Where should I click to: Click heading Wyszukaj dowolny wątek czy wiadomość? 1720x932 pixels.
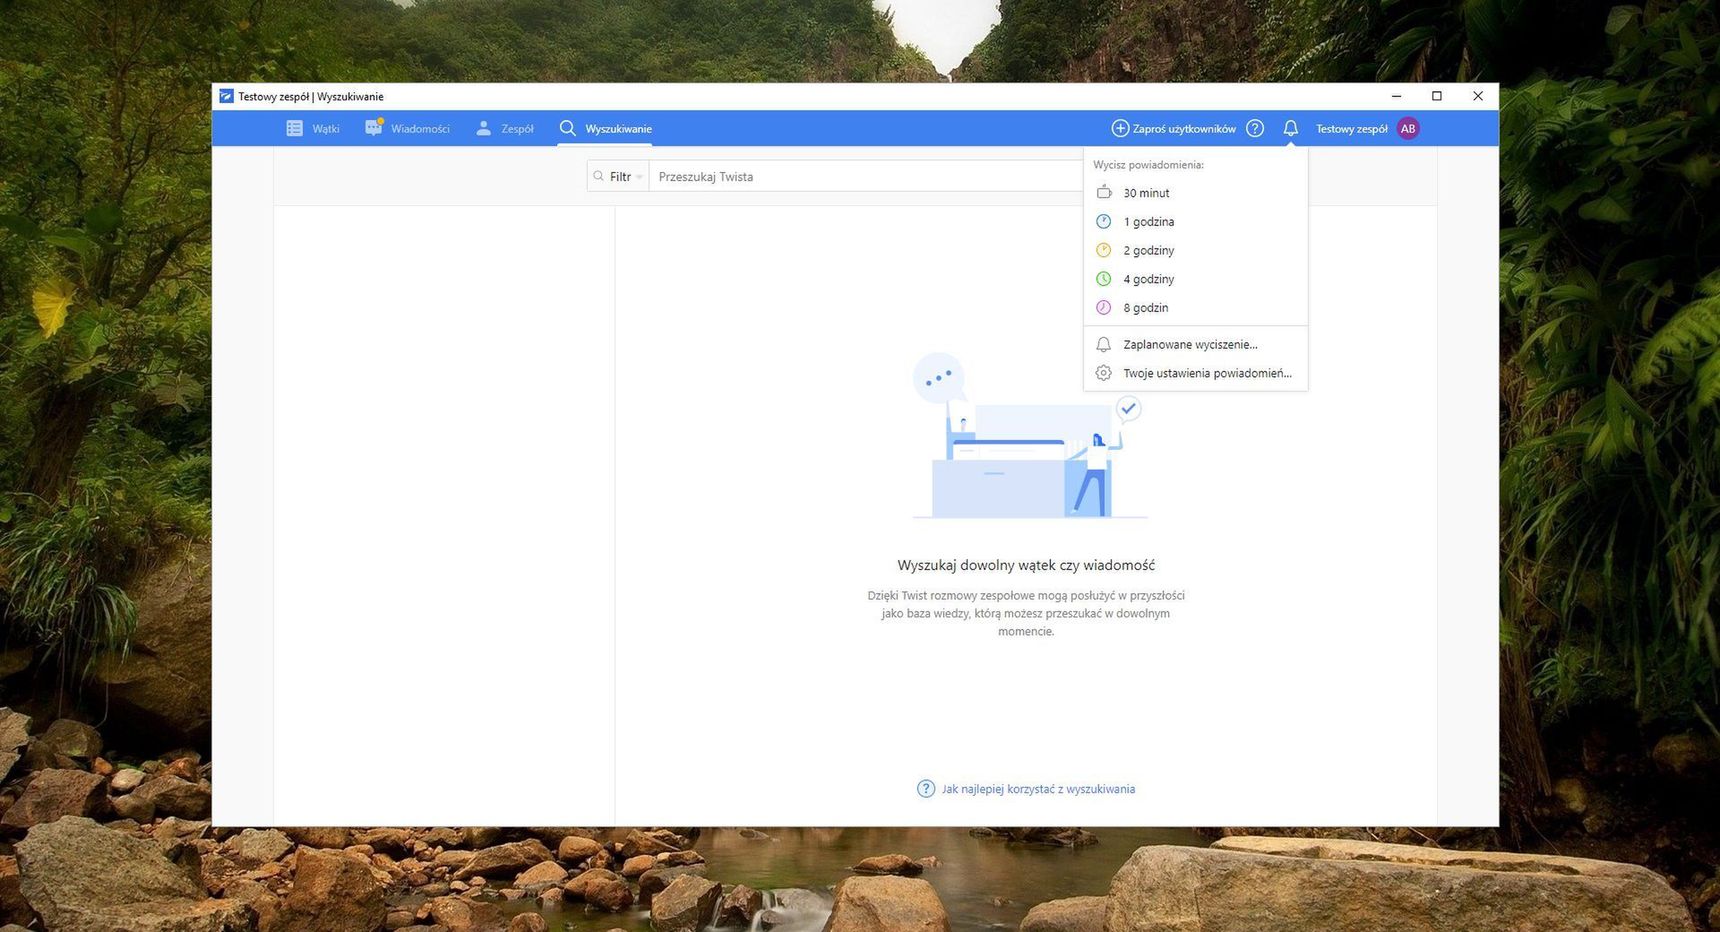(1026, 565)
